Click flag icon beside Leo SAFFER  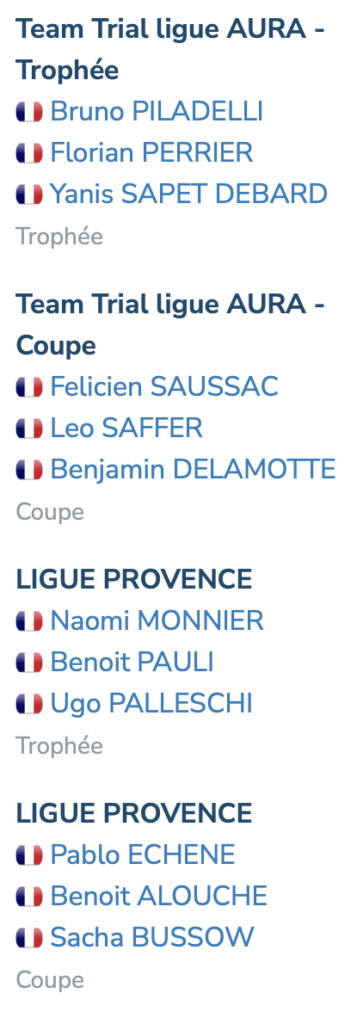point(29,429)
